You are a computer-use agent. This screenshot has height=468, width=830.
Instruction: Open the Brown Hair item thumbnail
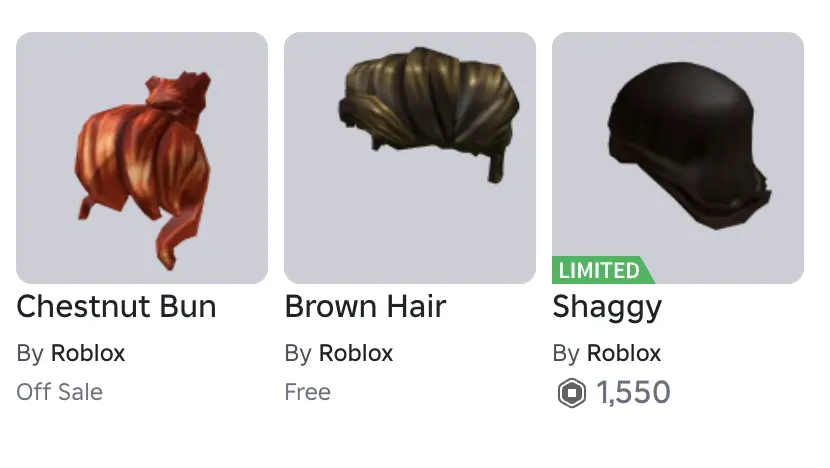click(410, 158)
